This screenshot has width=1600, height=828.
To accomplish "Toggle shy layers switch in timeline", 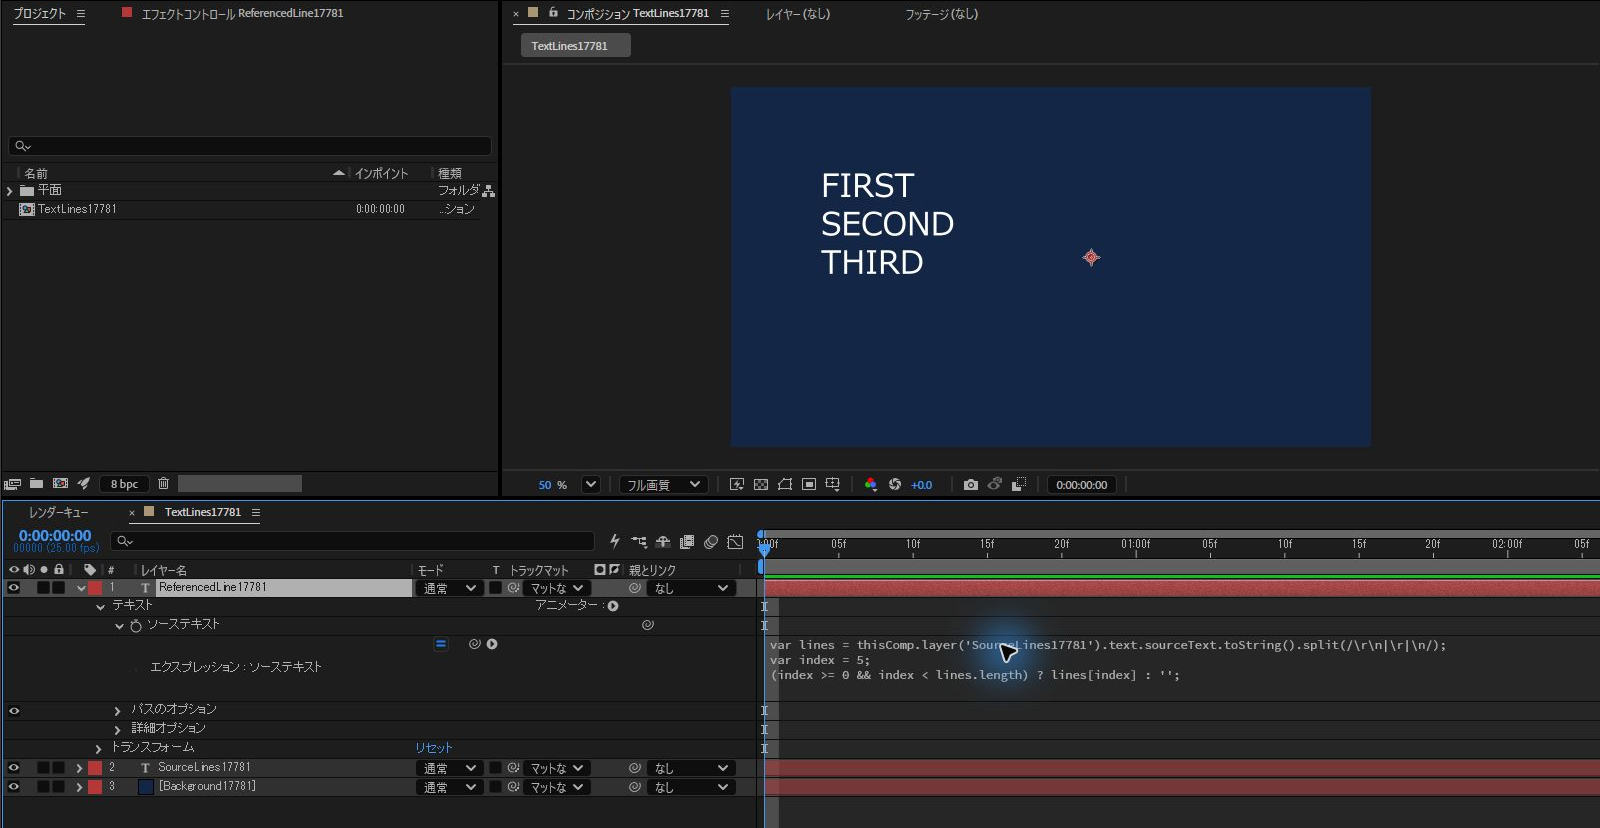I will pos(663,542).
